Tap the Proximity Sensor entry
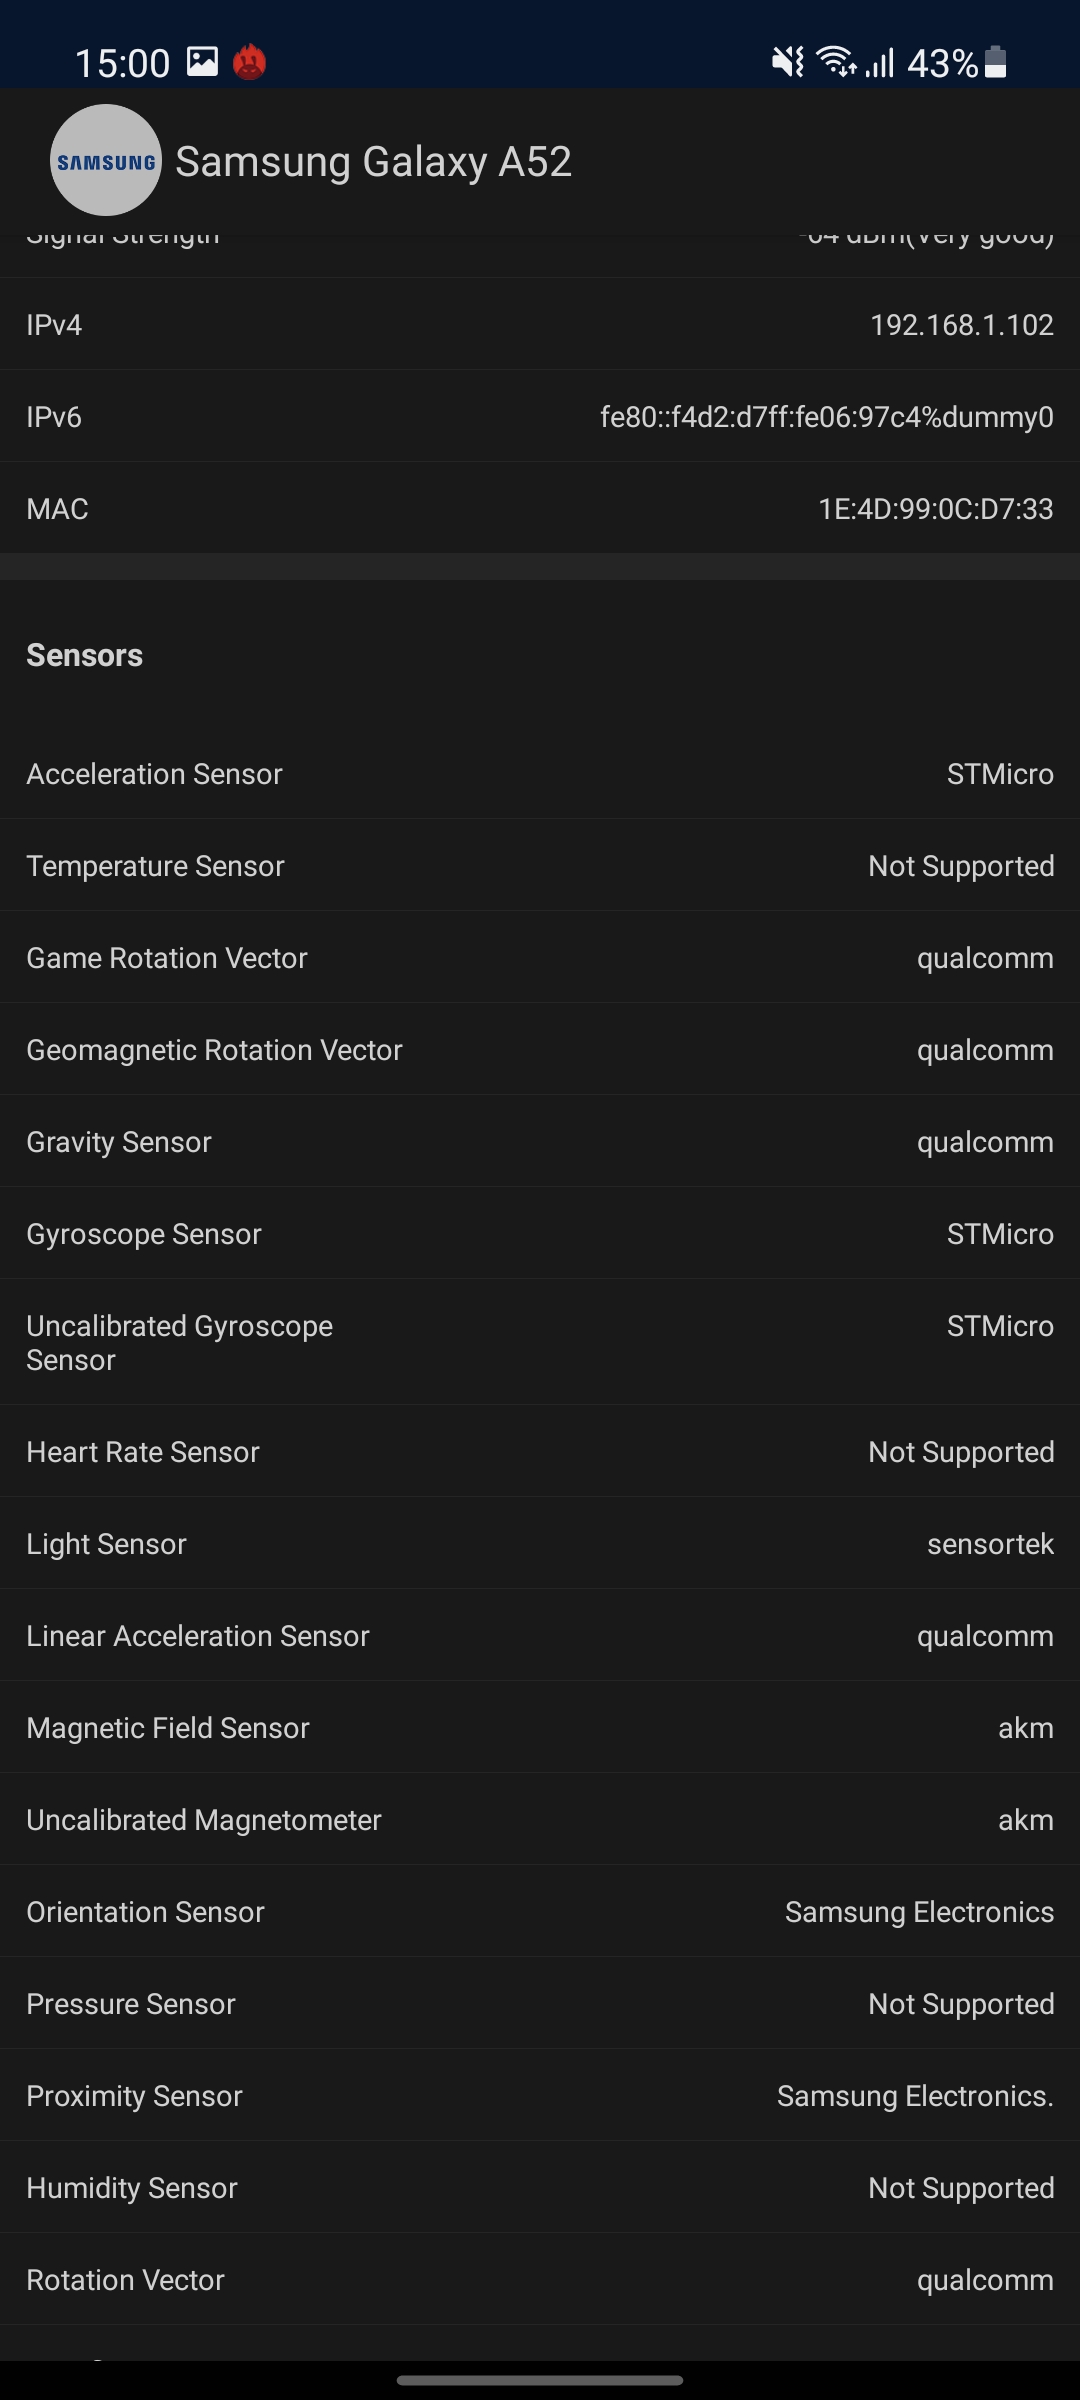This screenshot has width=1080, height=2400. 540,2096
